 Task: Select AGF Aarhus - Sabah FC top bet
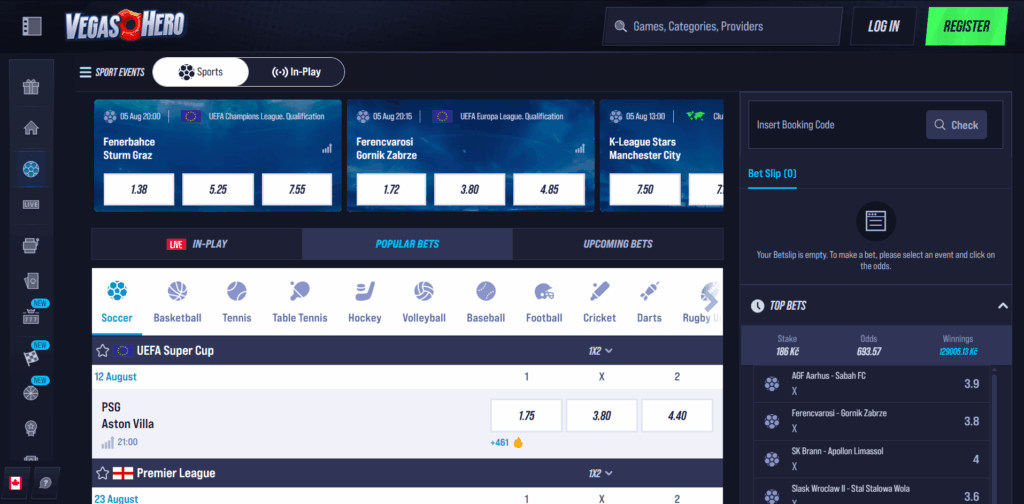(873, 383)
